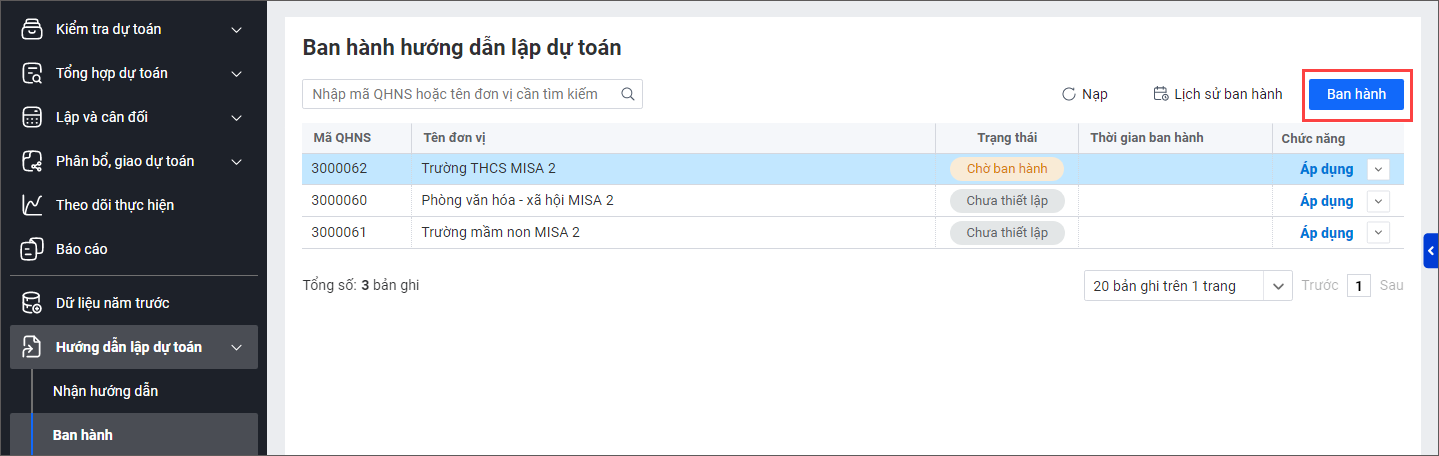Open the records-per-page dropdown
The height and width of the screenshot is (456, 1439).
pos(1278,286)
